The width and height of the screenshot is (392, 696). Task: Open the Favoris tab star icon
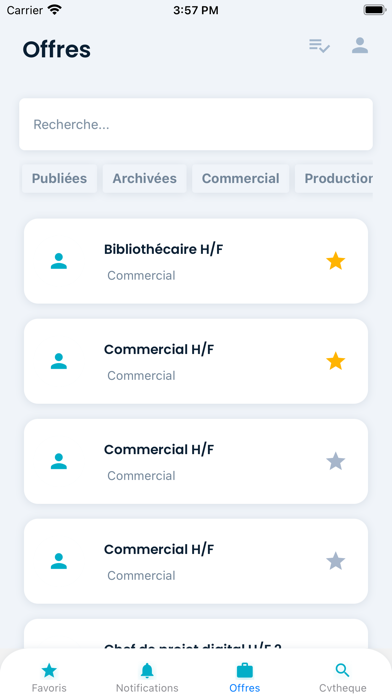coord(49,670)
